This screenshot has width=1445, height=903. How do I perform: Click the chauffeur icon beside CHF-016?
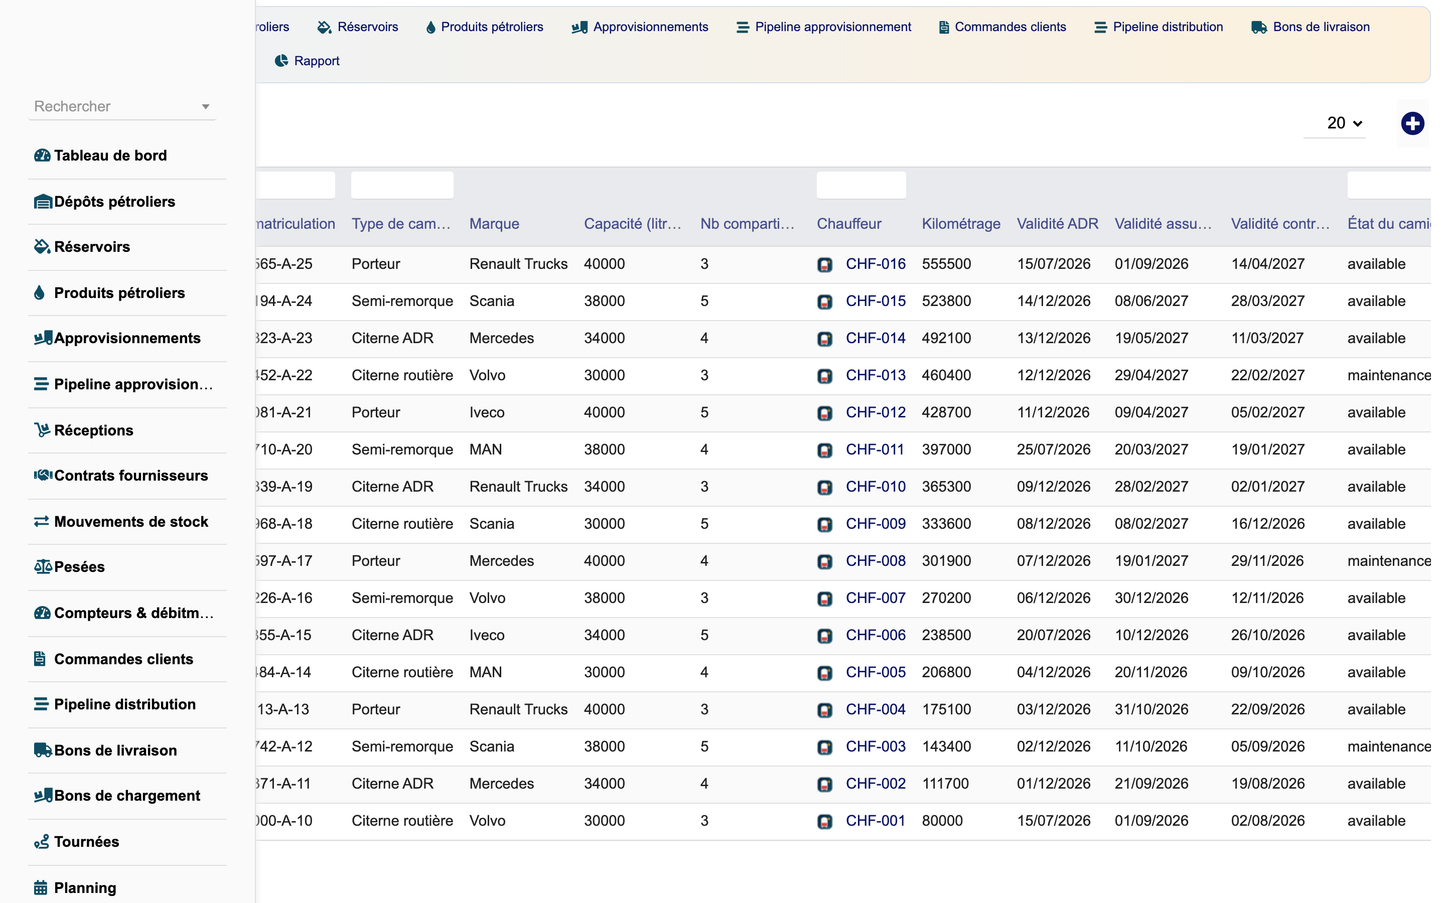point(825,265)
